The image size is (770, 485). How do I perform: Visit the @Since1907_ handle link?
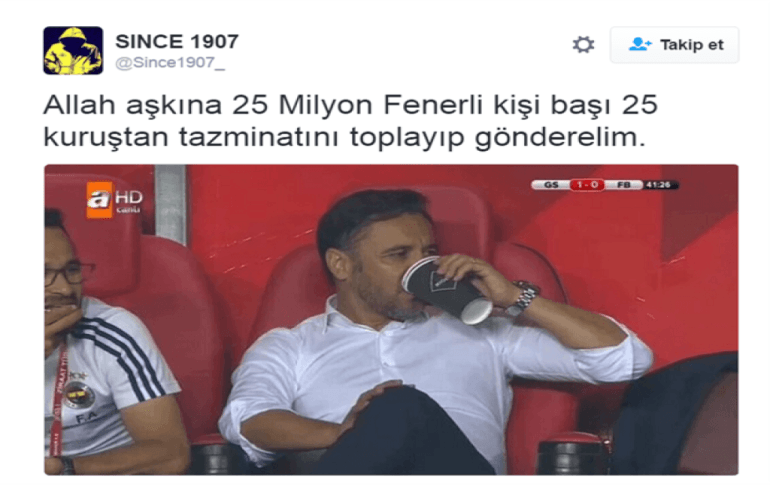[170, 63]
